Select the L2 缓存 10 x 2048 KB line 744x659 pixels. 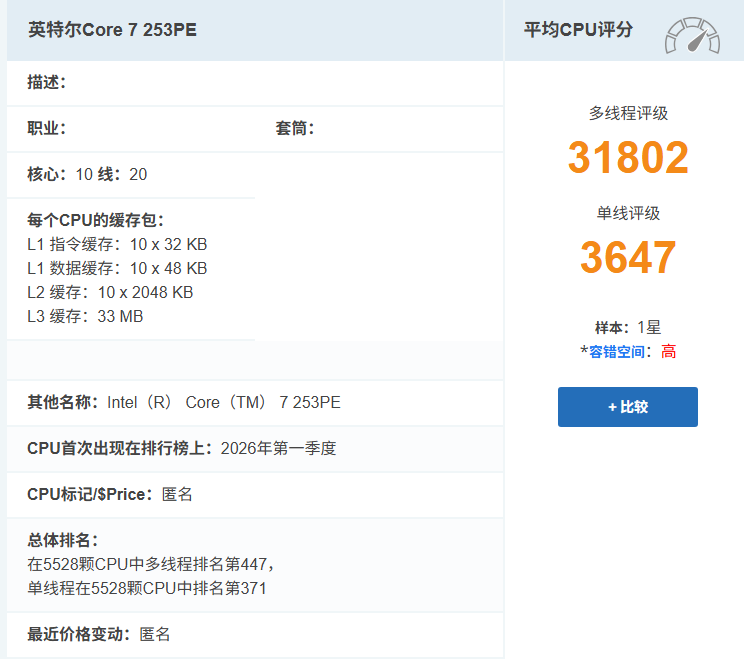click(x=110, y=292)
